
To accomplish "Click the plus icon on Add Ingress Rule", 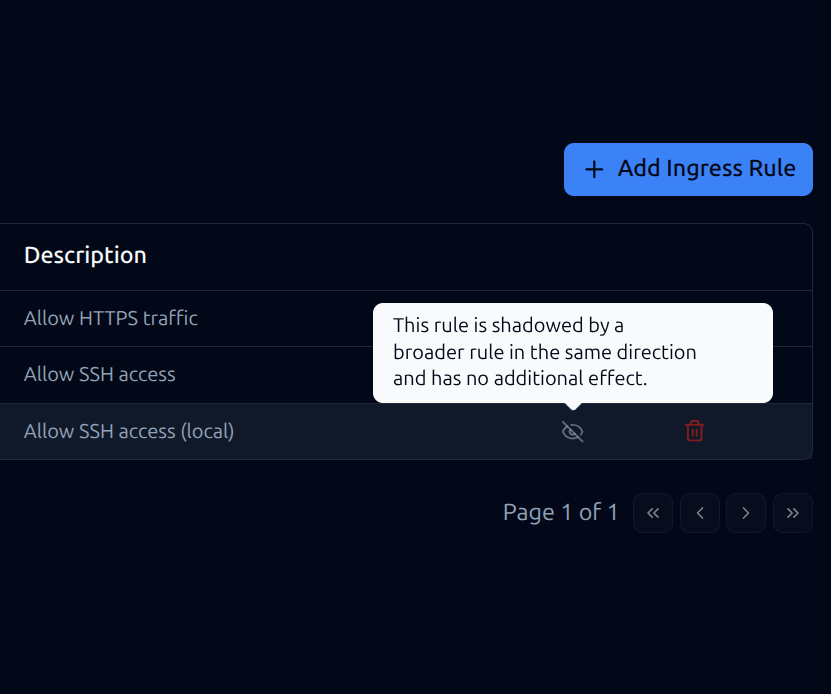I will pyautogui.click(x=594, y=169).
